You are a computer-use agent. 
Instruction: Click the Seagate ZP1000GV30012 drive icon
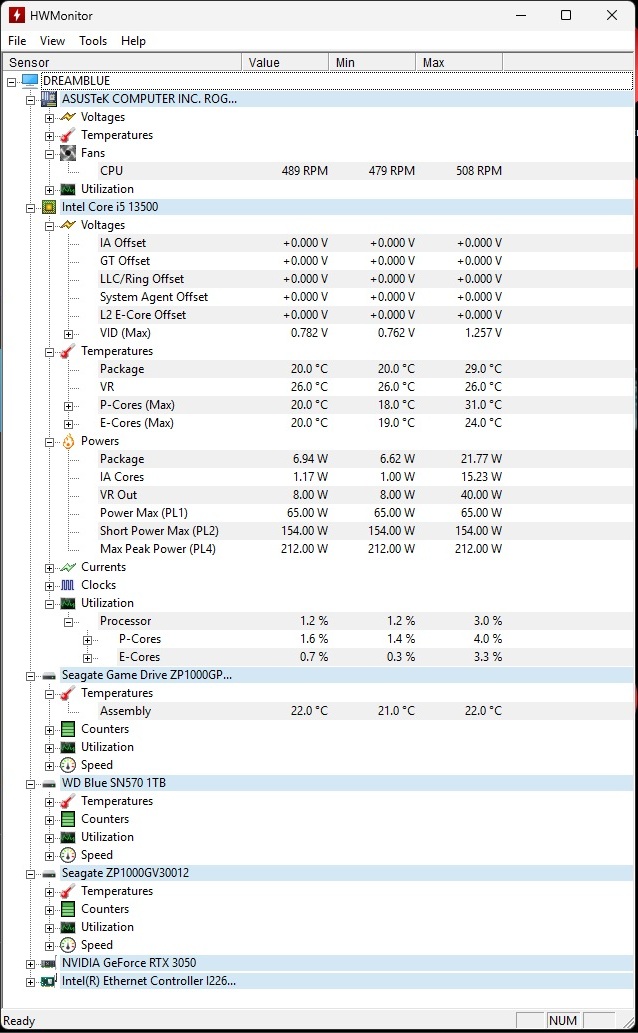click(49, 874)
